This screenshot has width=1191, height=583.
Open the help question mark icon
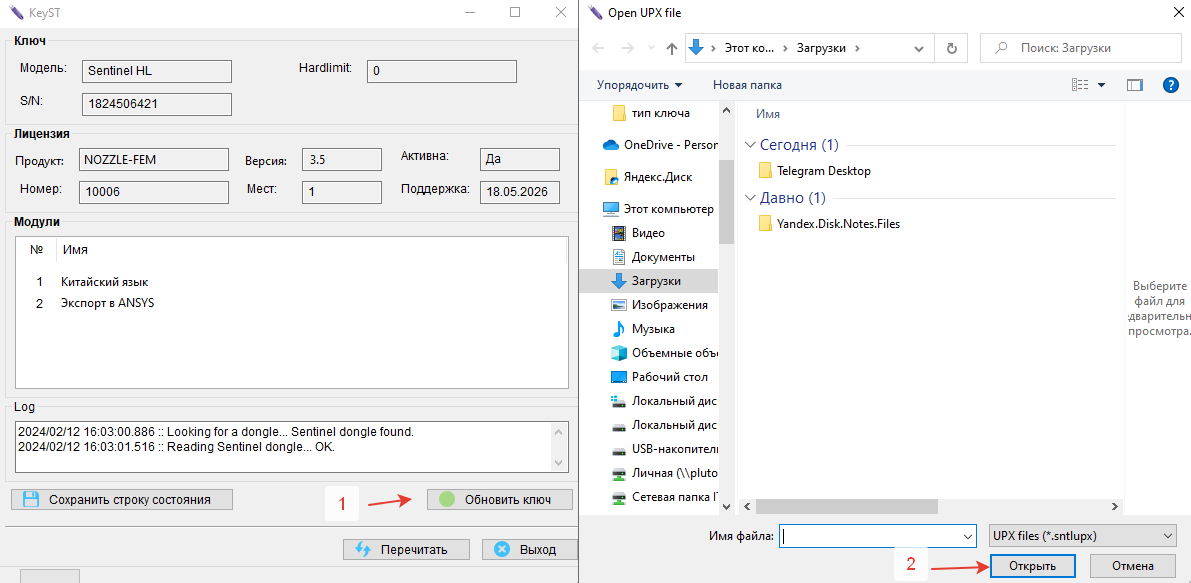tap(1170, 85)
